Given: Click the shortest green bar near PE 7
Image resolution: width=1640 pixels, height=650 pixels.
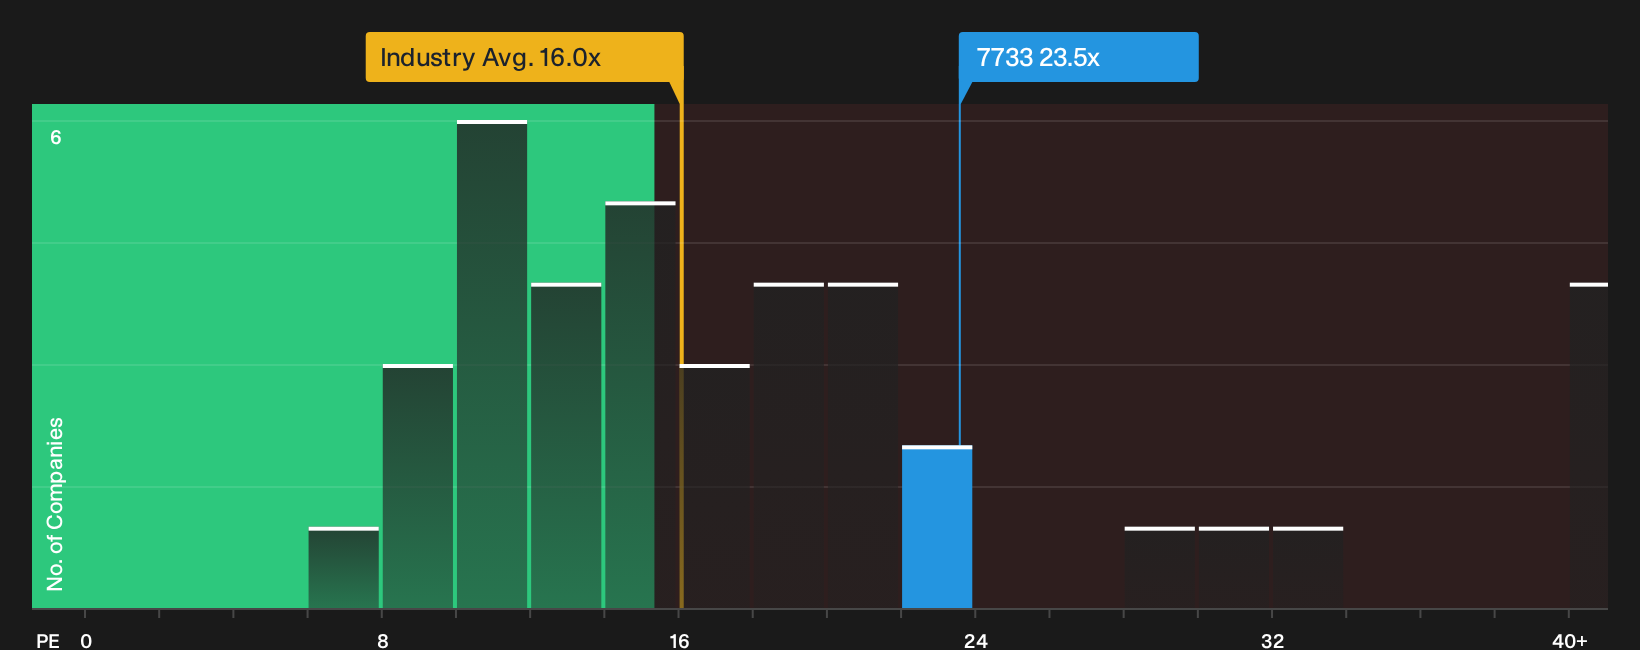Looking at the screenshot, I should pos(344,568).
